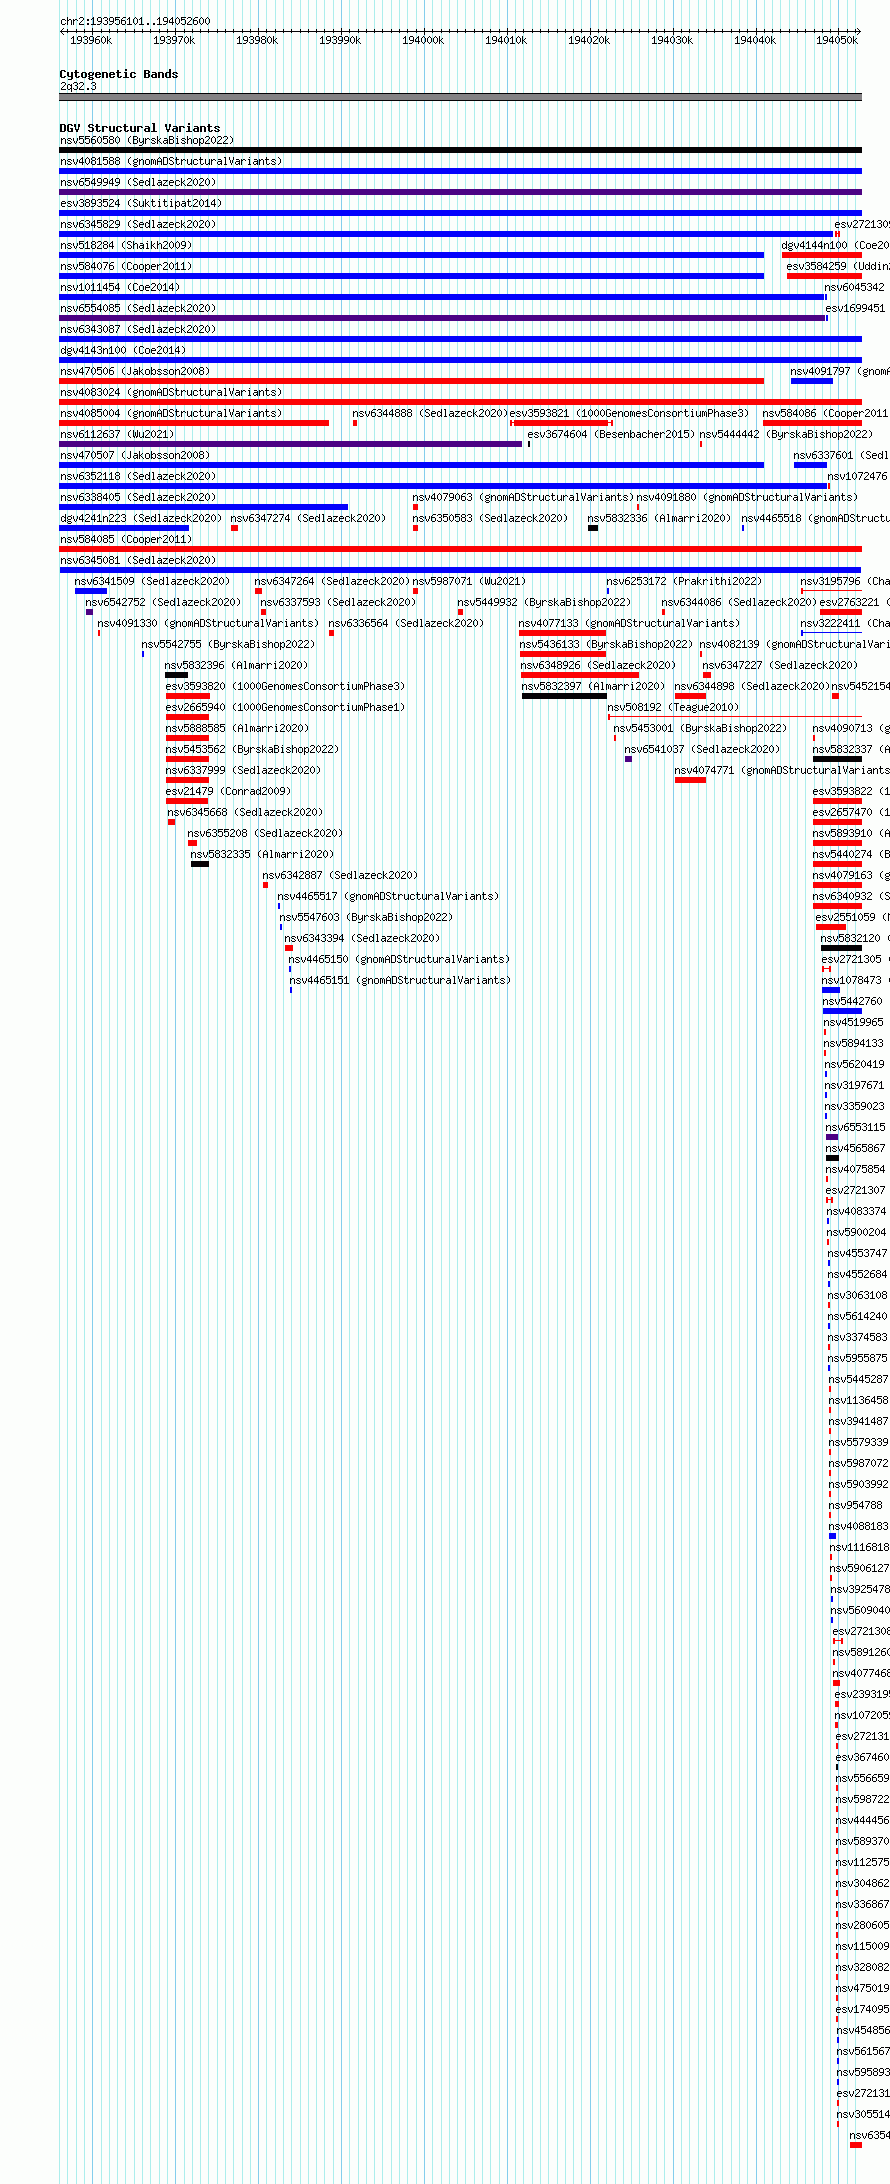
Task: Click the nsv5547603 (ByrskaBishop2022) label
Action: click(366, 917)
